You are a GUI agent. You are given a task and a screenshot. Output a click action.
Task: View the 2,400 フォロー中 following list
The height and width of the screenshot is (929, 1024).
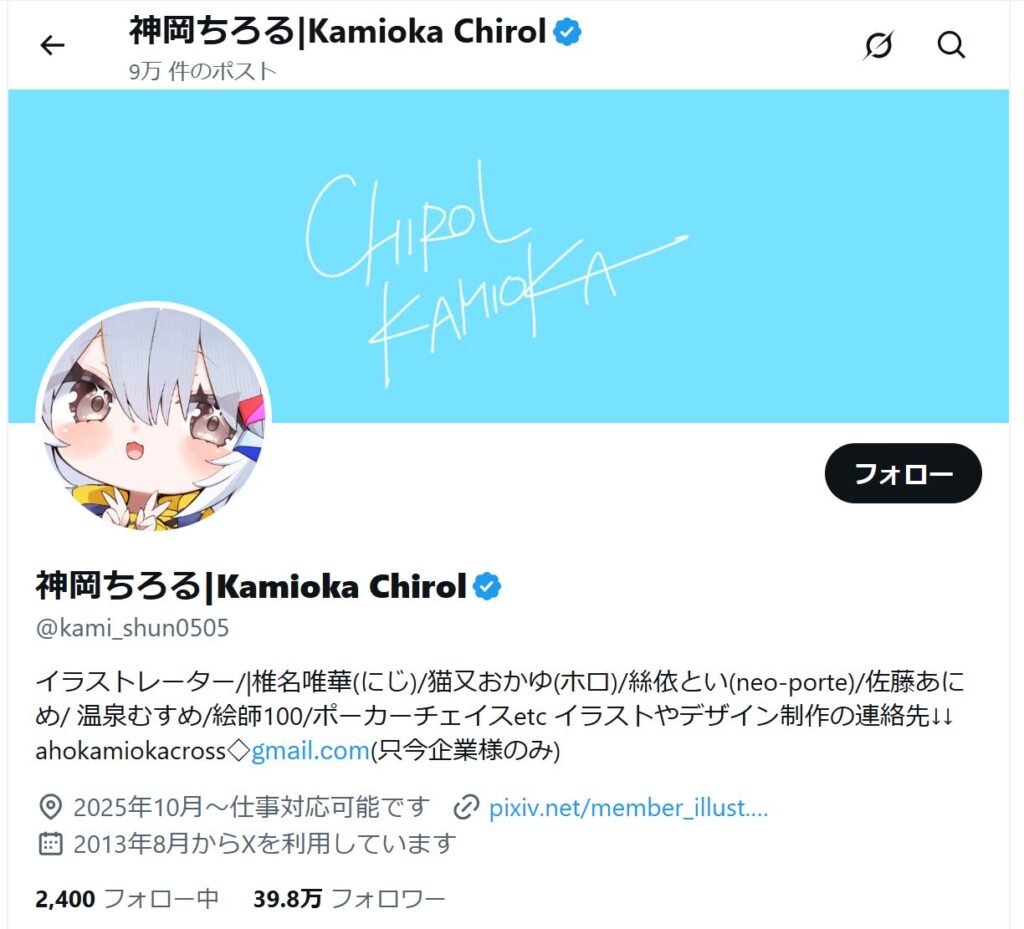[127, 899]
